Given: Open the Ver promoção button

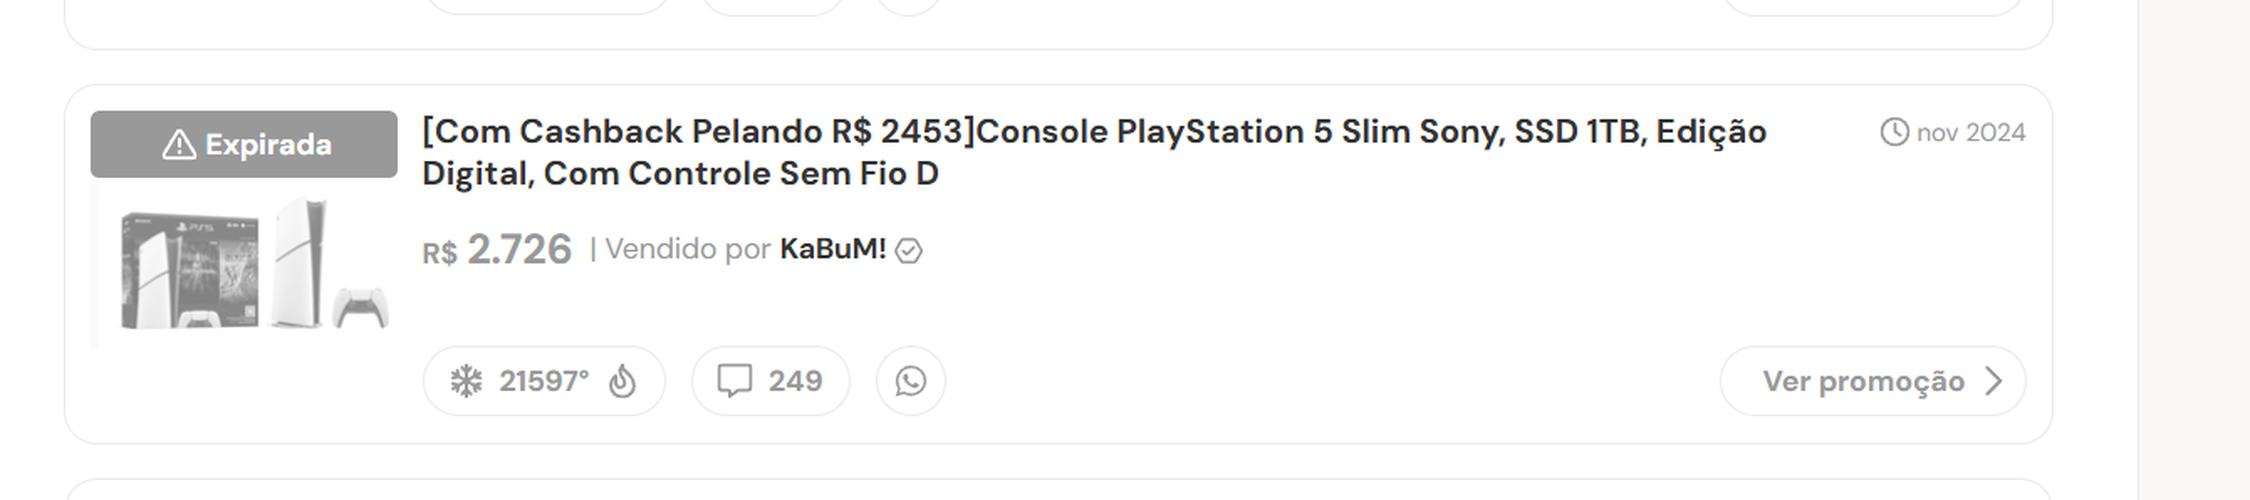Looking at the screenshot, I should point(1873,381).
